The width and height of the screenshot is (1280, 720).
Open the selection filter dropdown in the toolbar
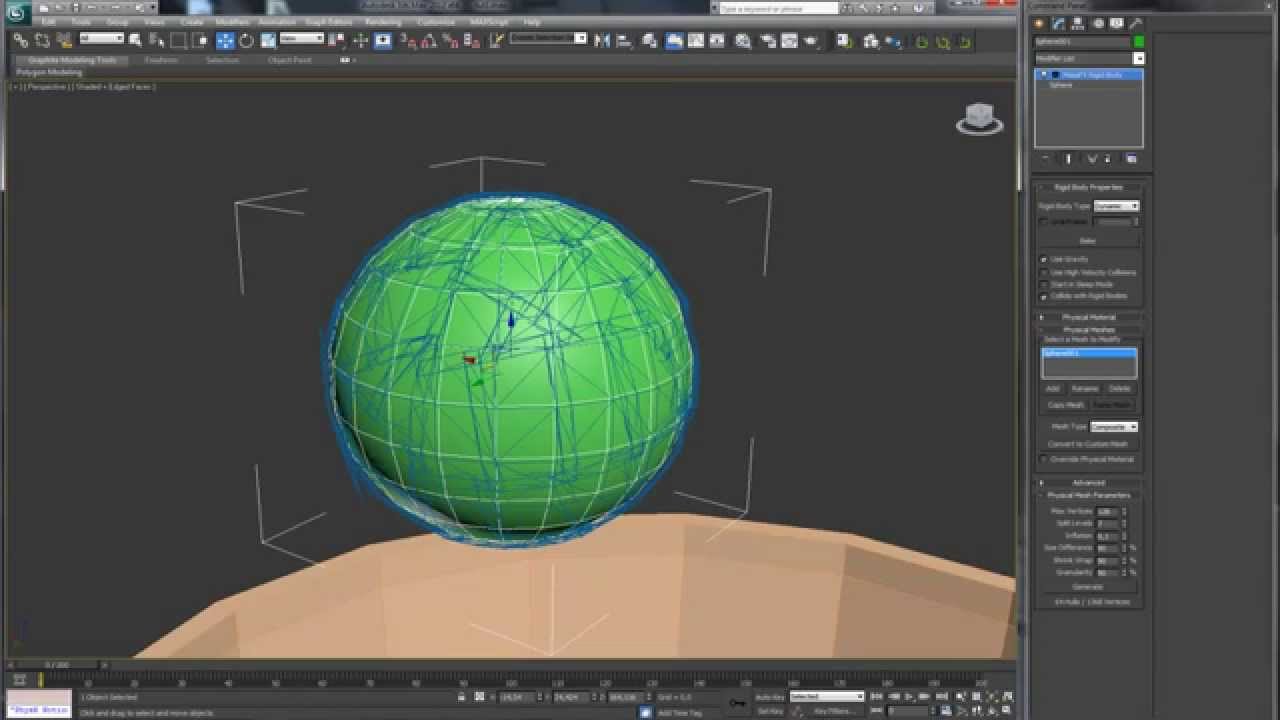coord(101,39)
